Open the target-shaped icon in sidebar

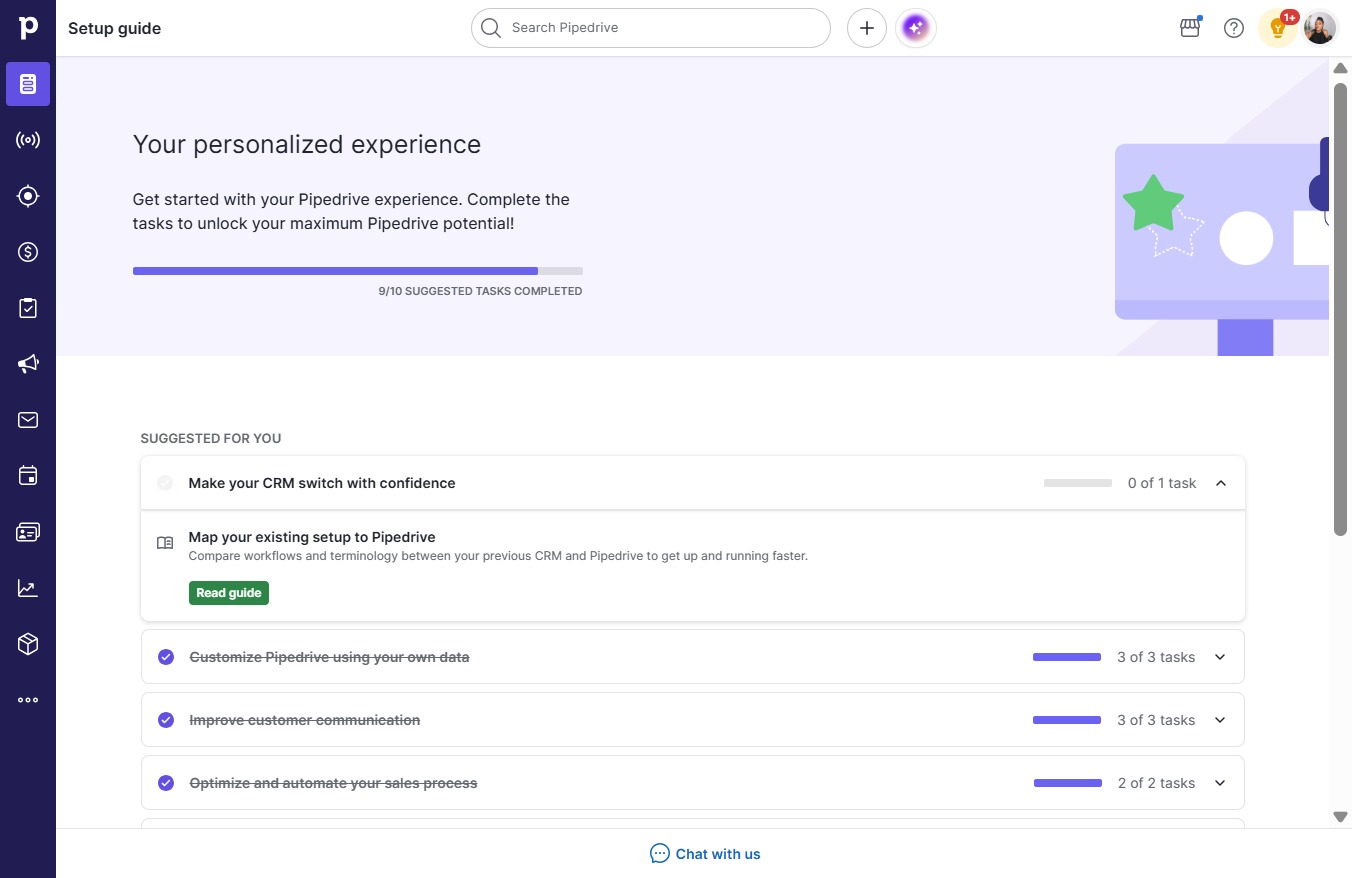28,196
